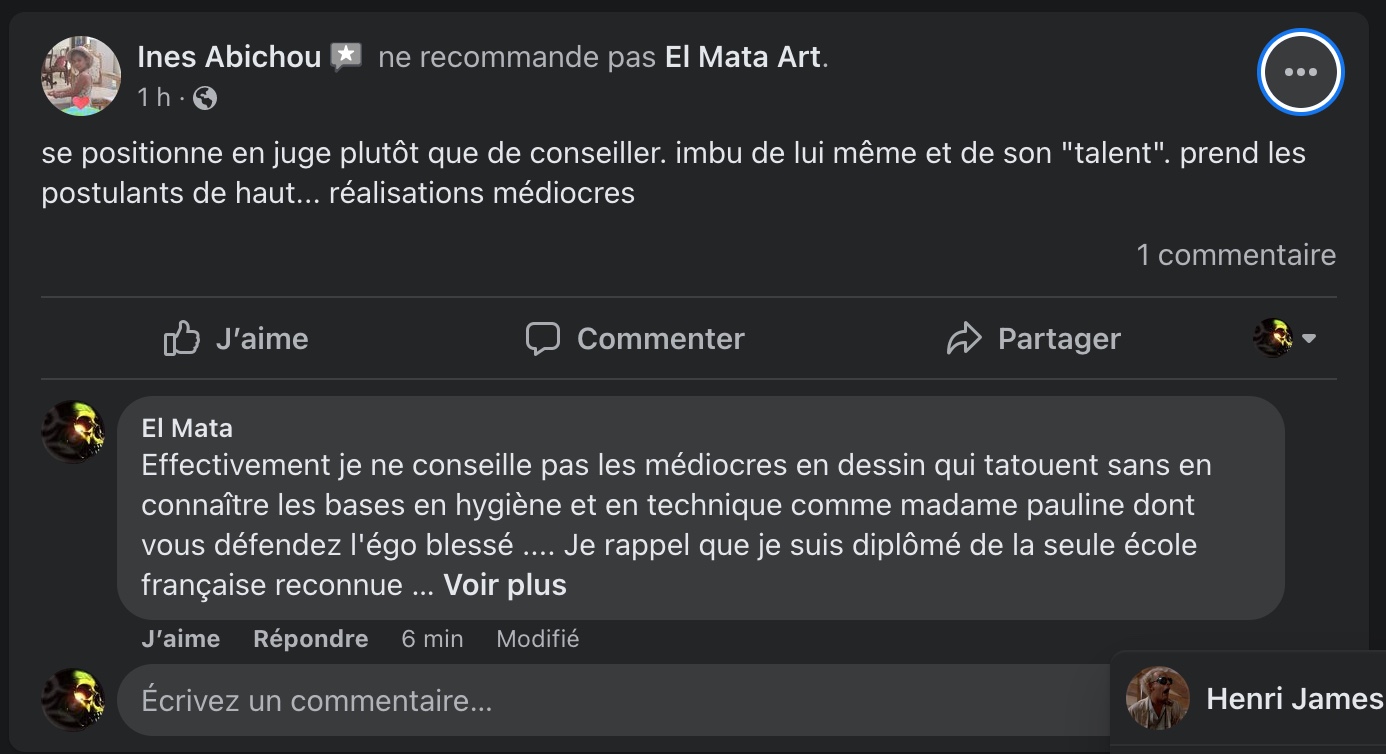Open Ines Abichou's profile name link

pos(229,57)
